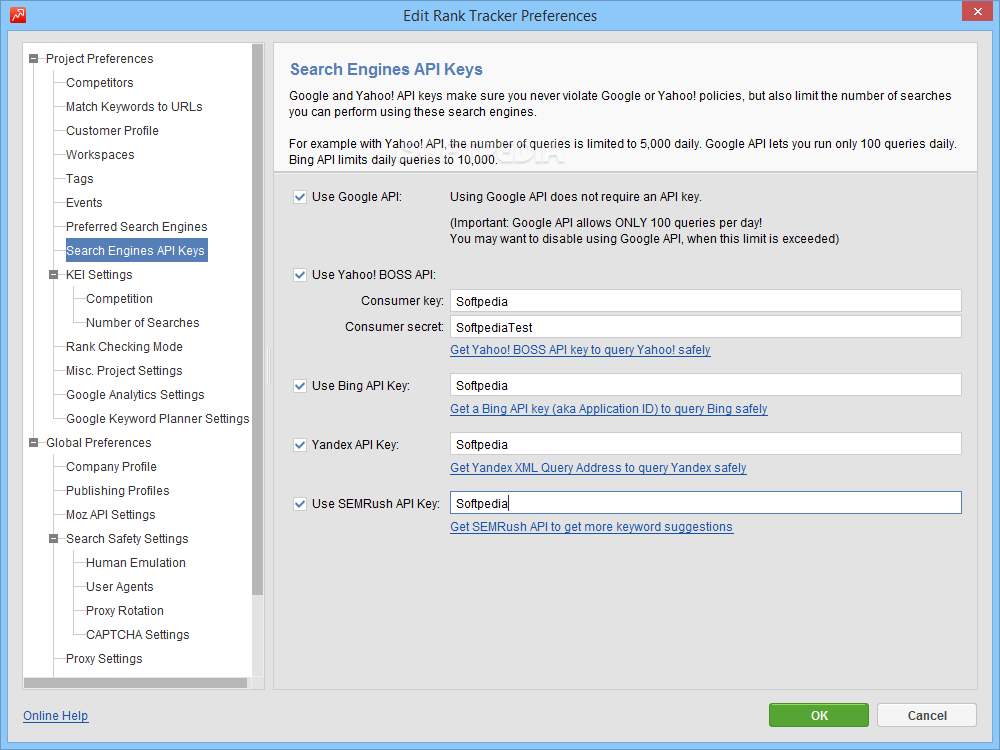This screenshot has width=1000, height=750.
Task: Open KEI Settings page
Action: tap(99, 275)
